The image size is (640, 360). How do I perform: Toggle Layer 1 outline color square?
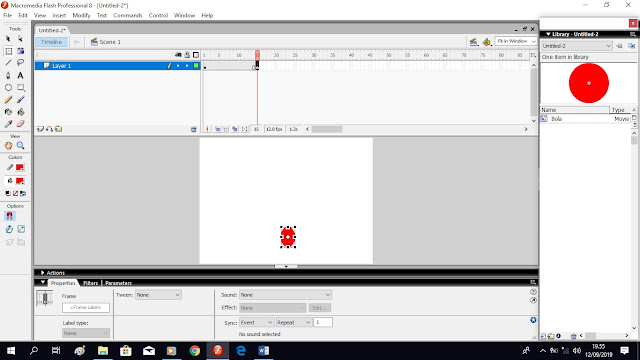(196, 65)
